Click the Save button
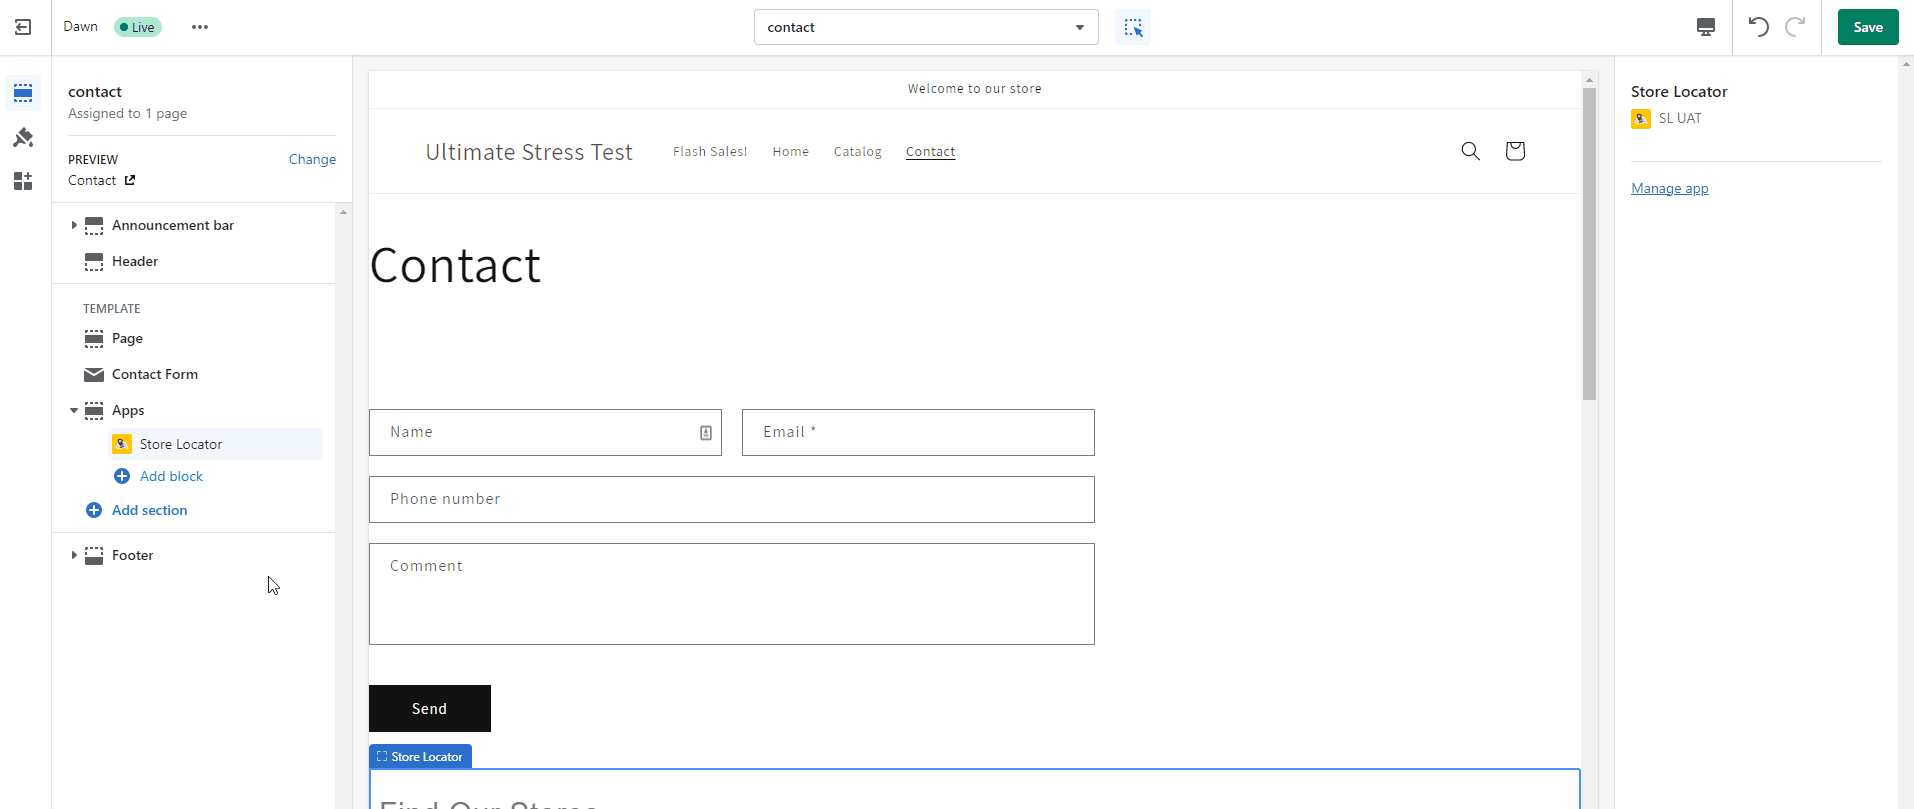1914x809 pixels. click(x=1867, y=27)
